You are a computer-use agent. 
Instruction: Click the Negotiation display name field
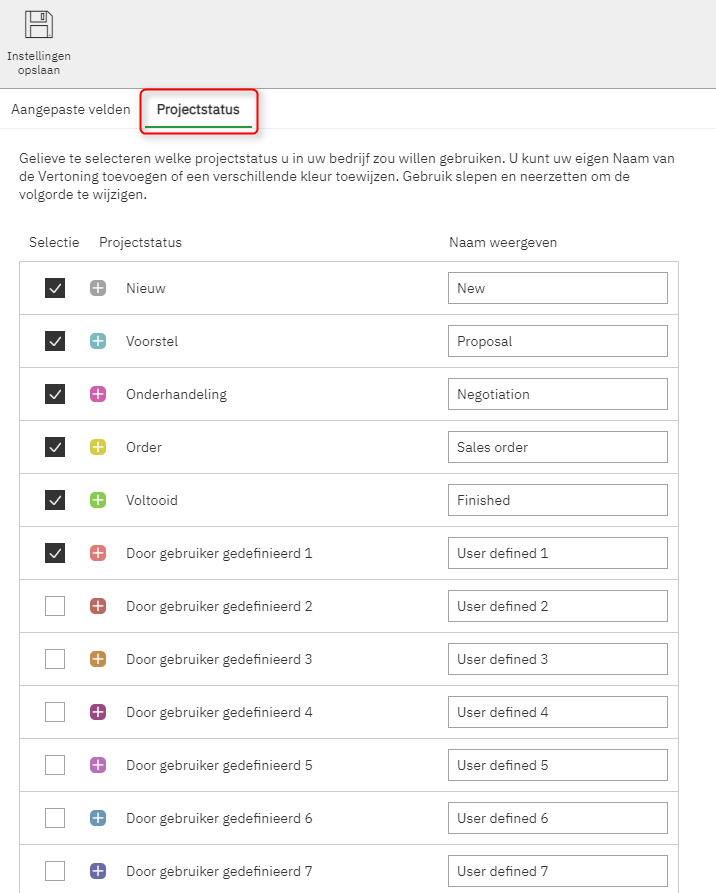pos(557,394)
